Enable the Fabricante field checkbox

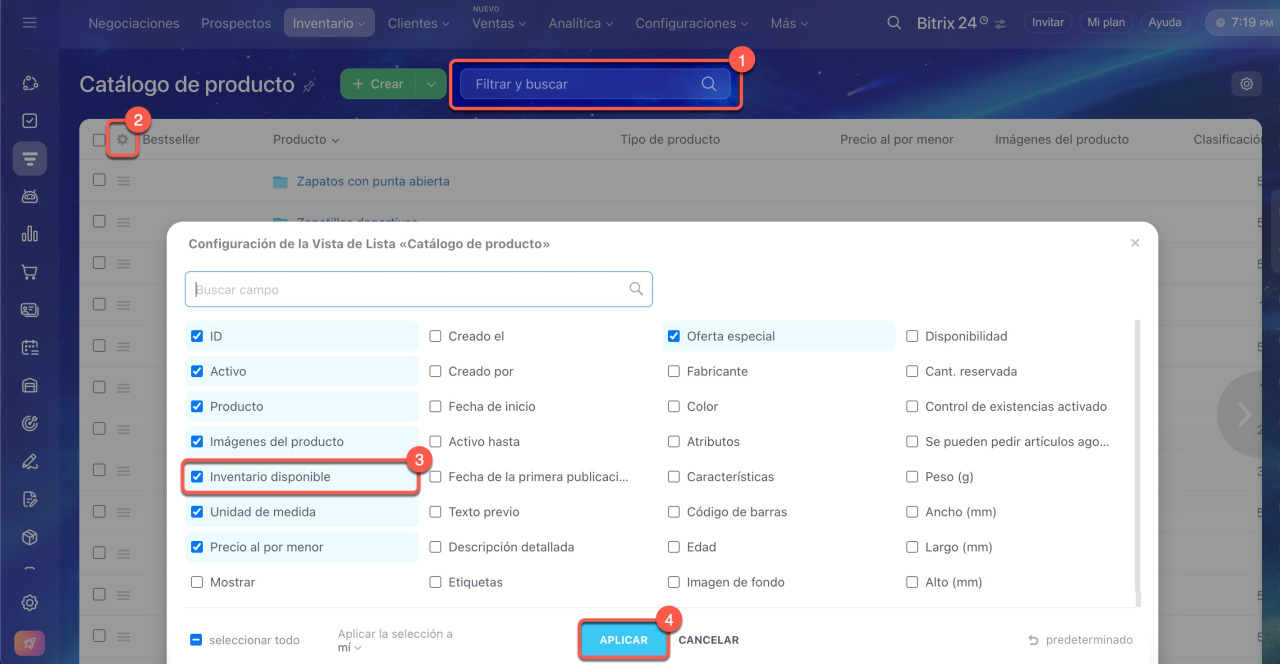point(674,372)
